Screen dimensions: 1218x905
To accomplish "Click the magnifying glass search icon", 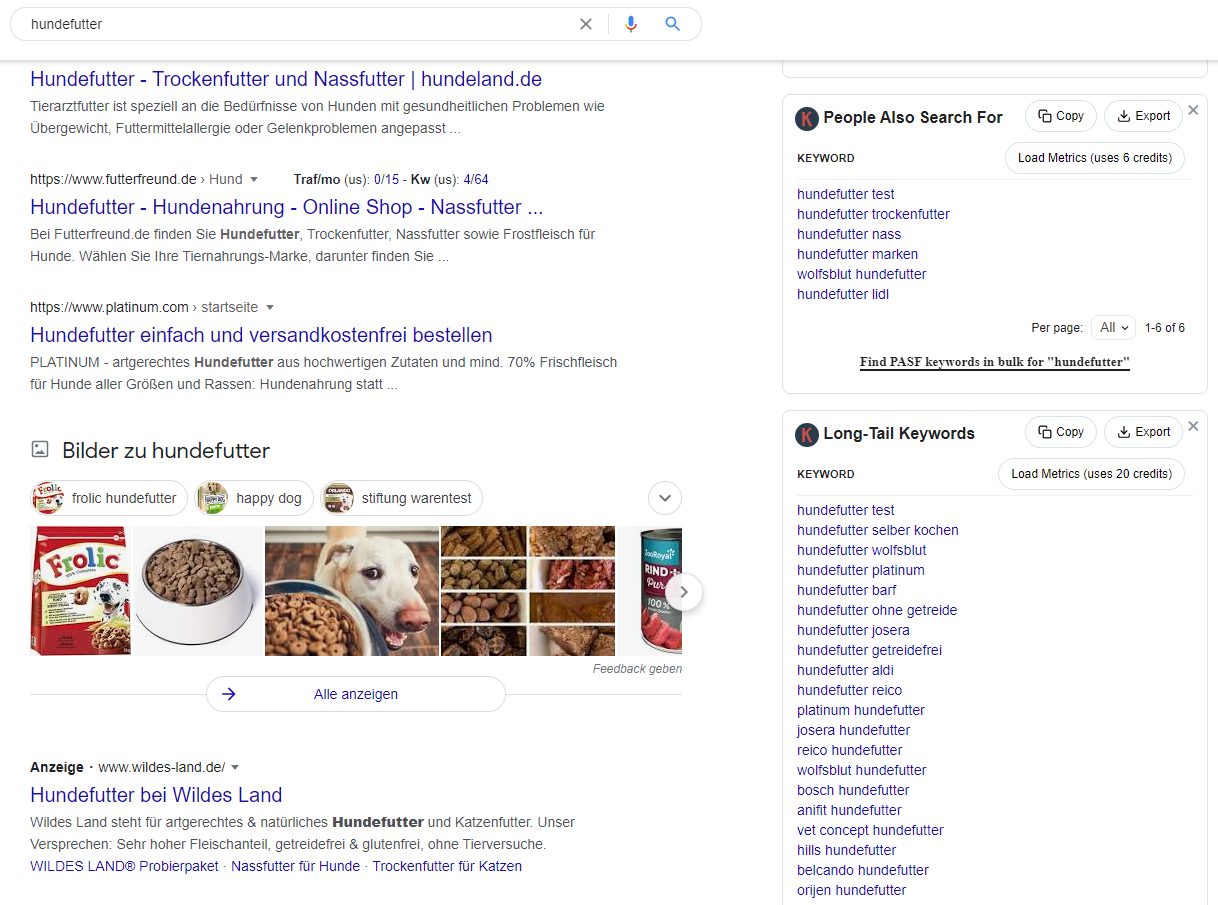I will point(673,24).
